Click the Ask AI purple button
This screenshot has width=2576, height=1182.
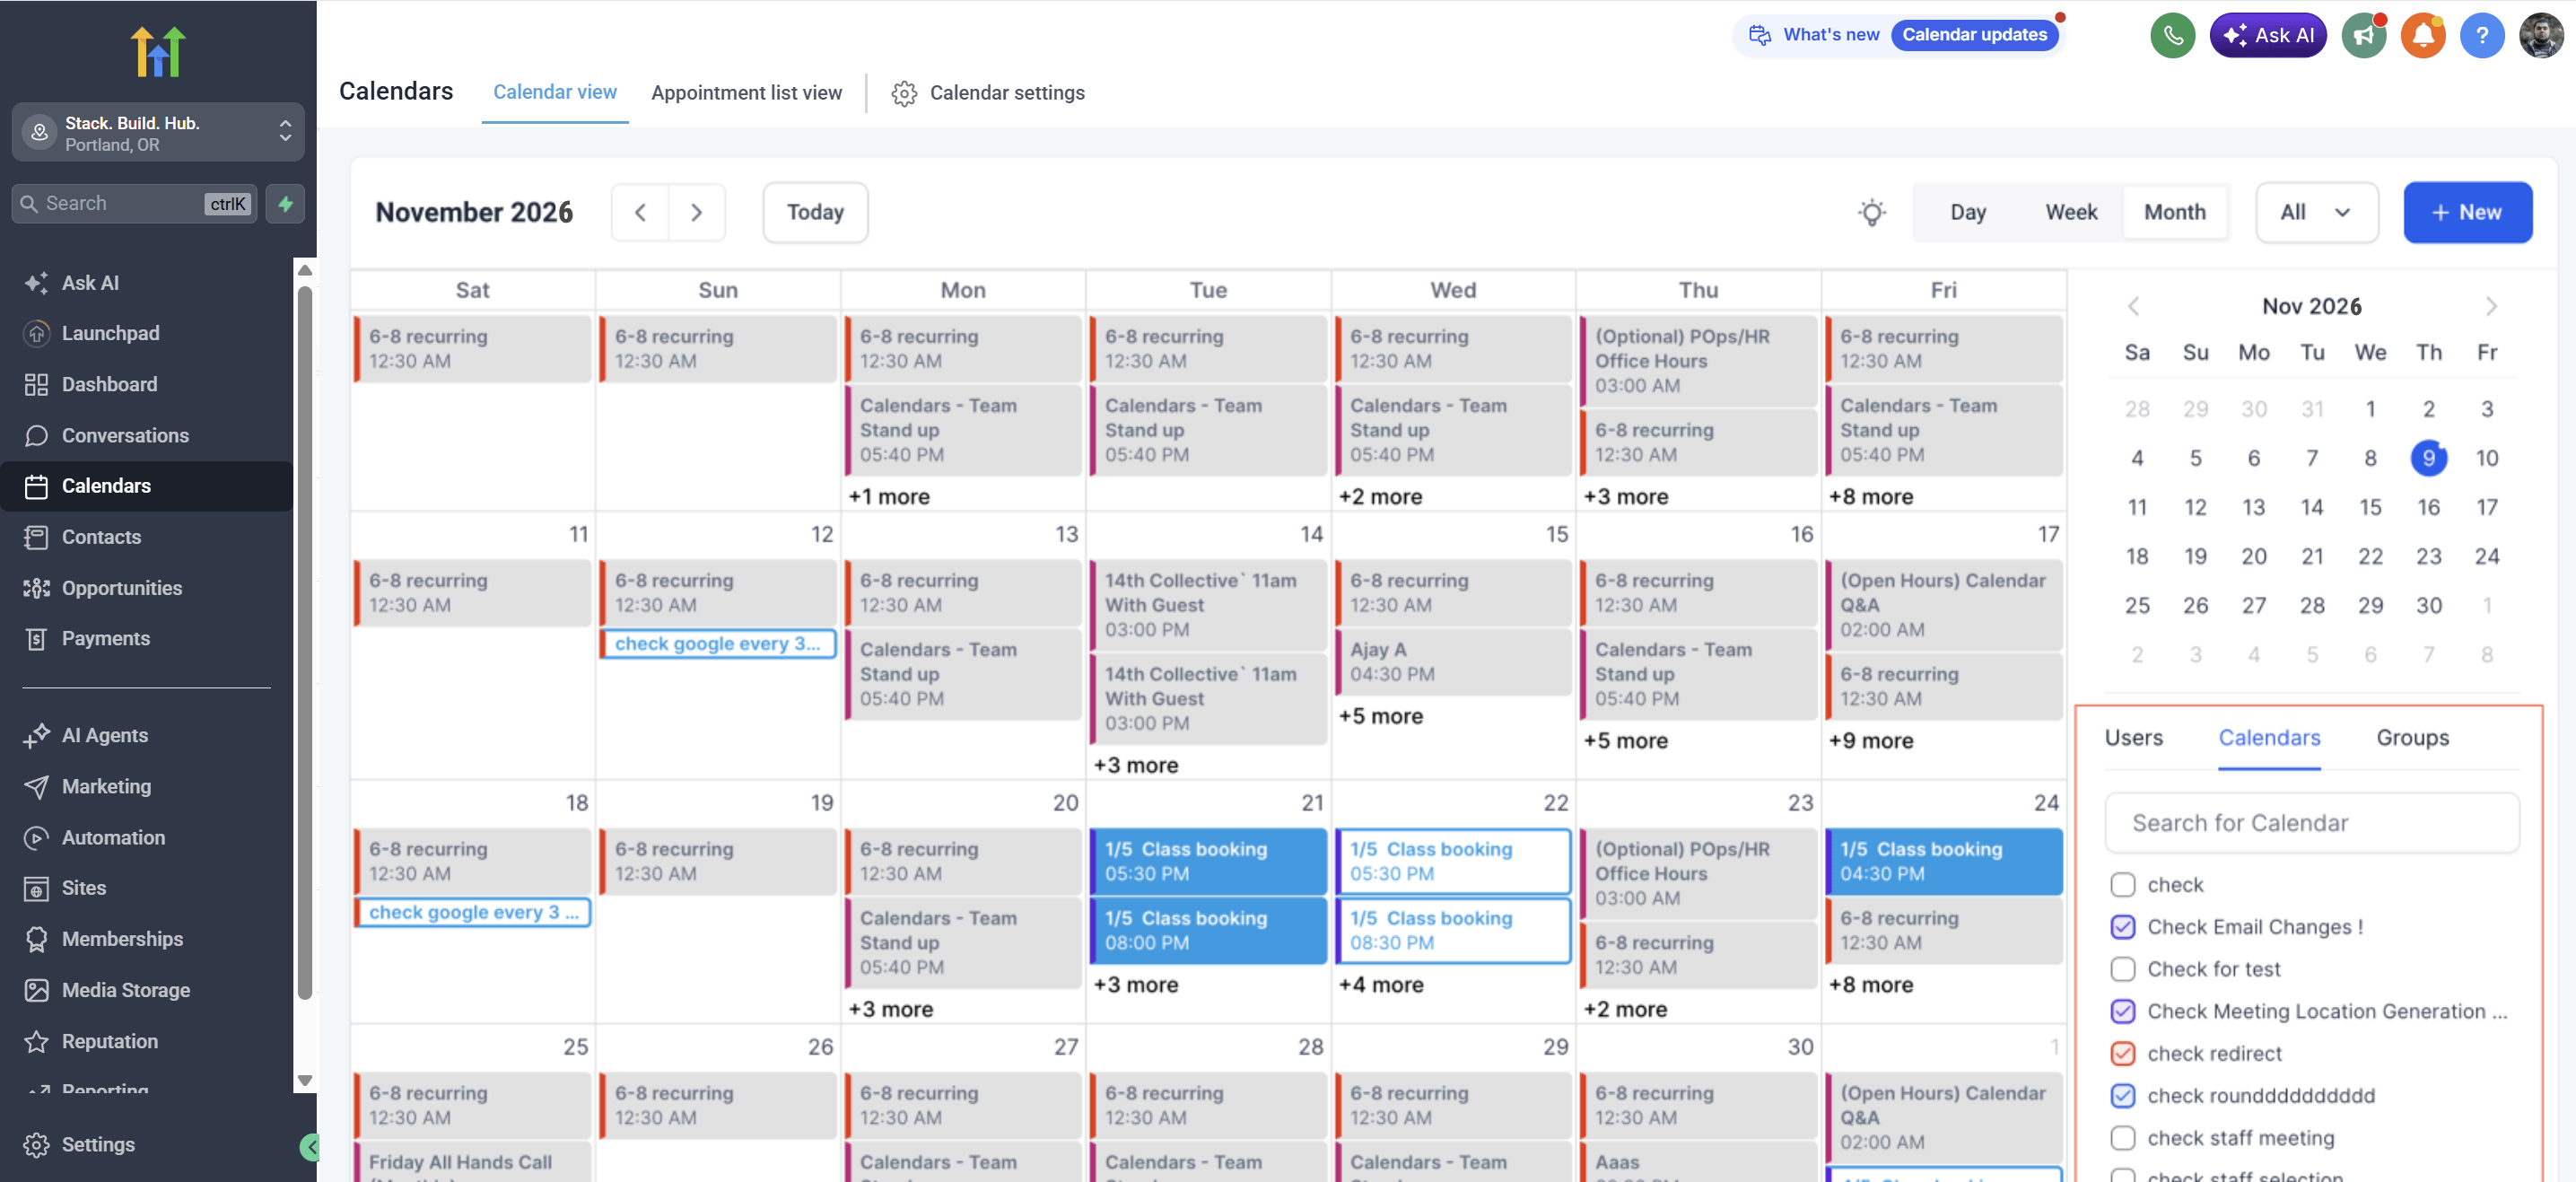click(2267, 35)
